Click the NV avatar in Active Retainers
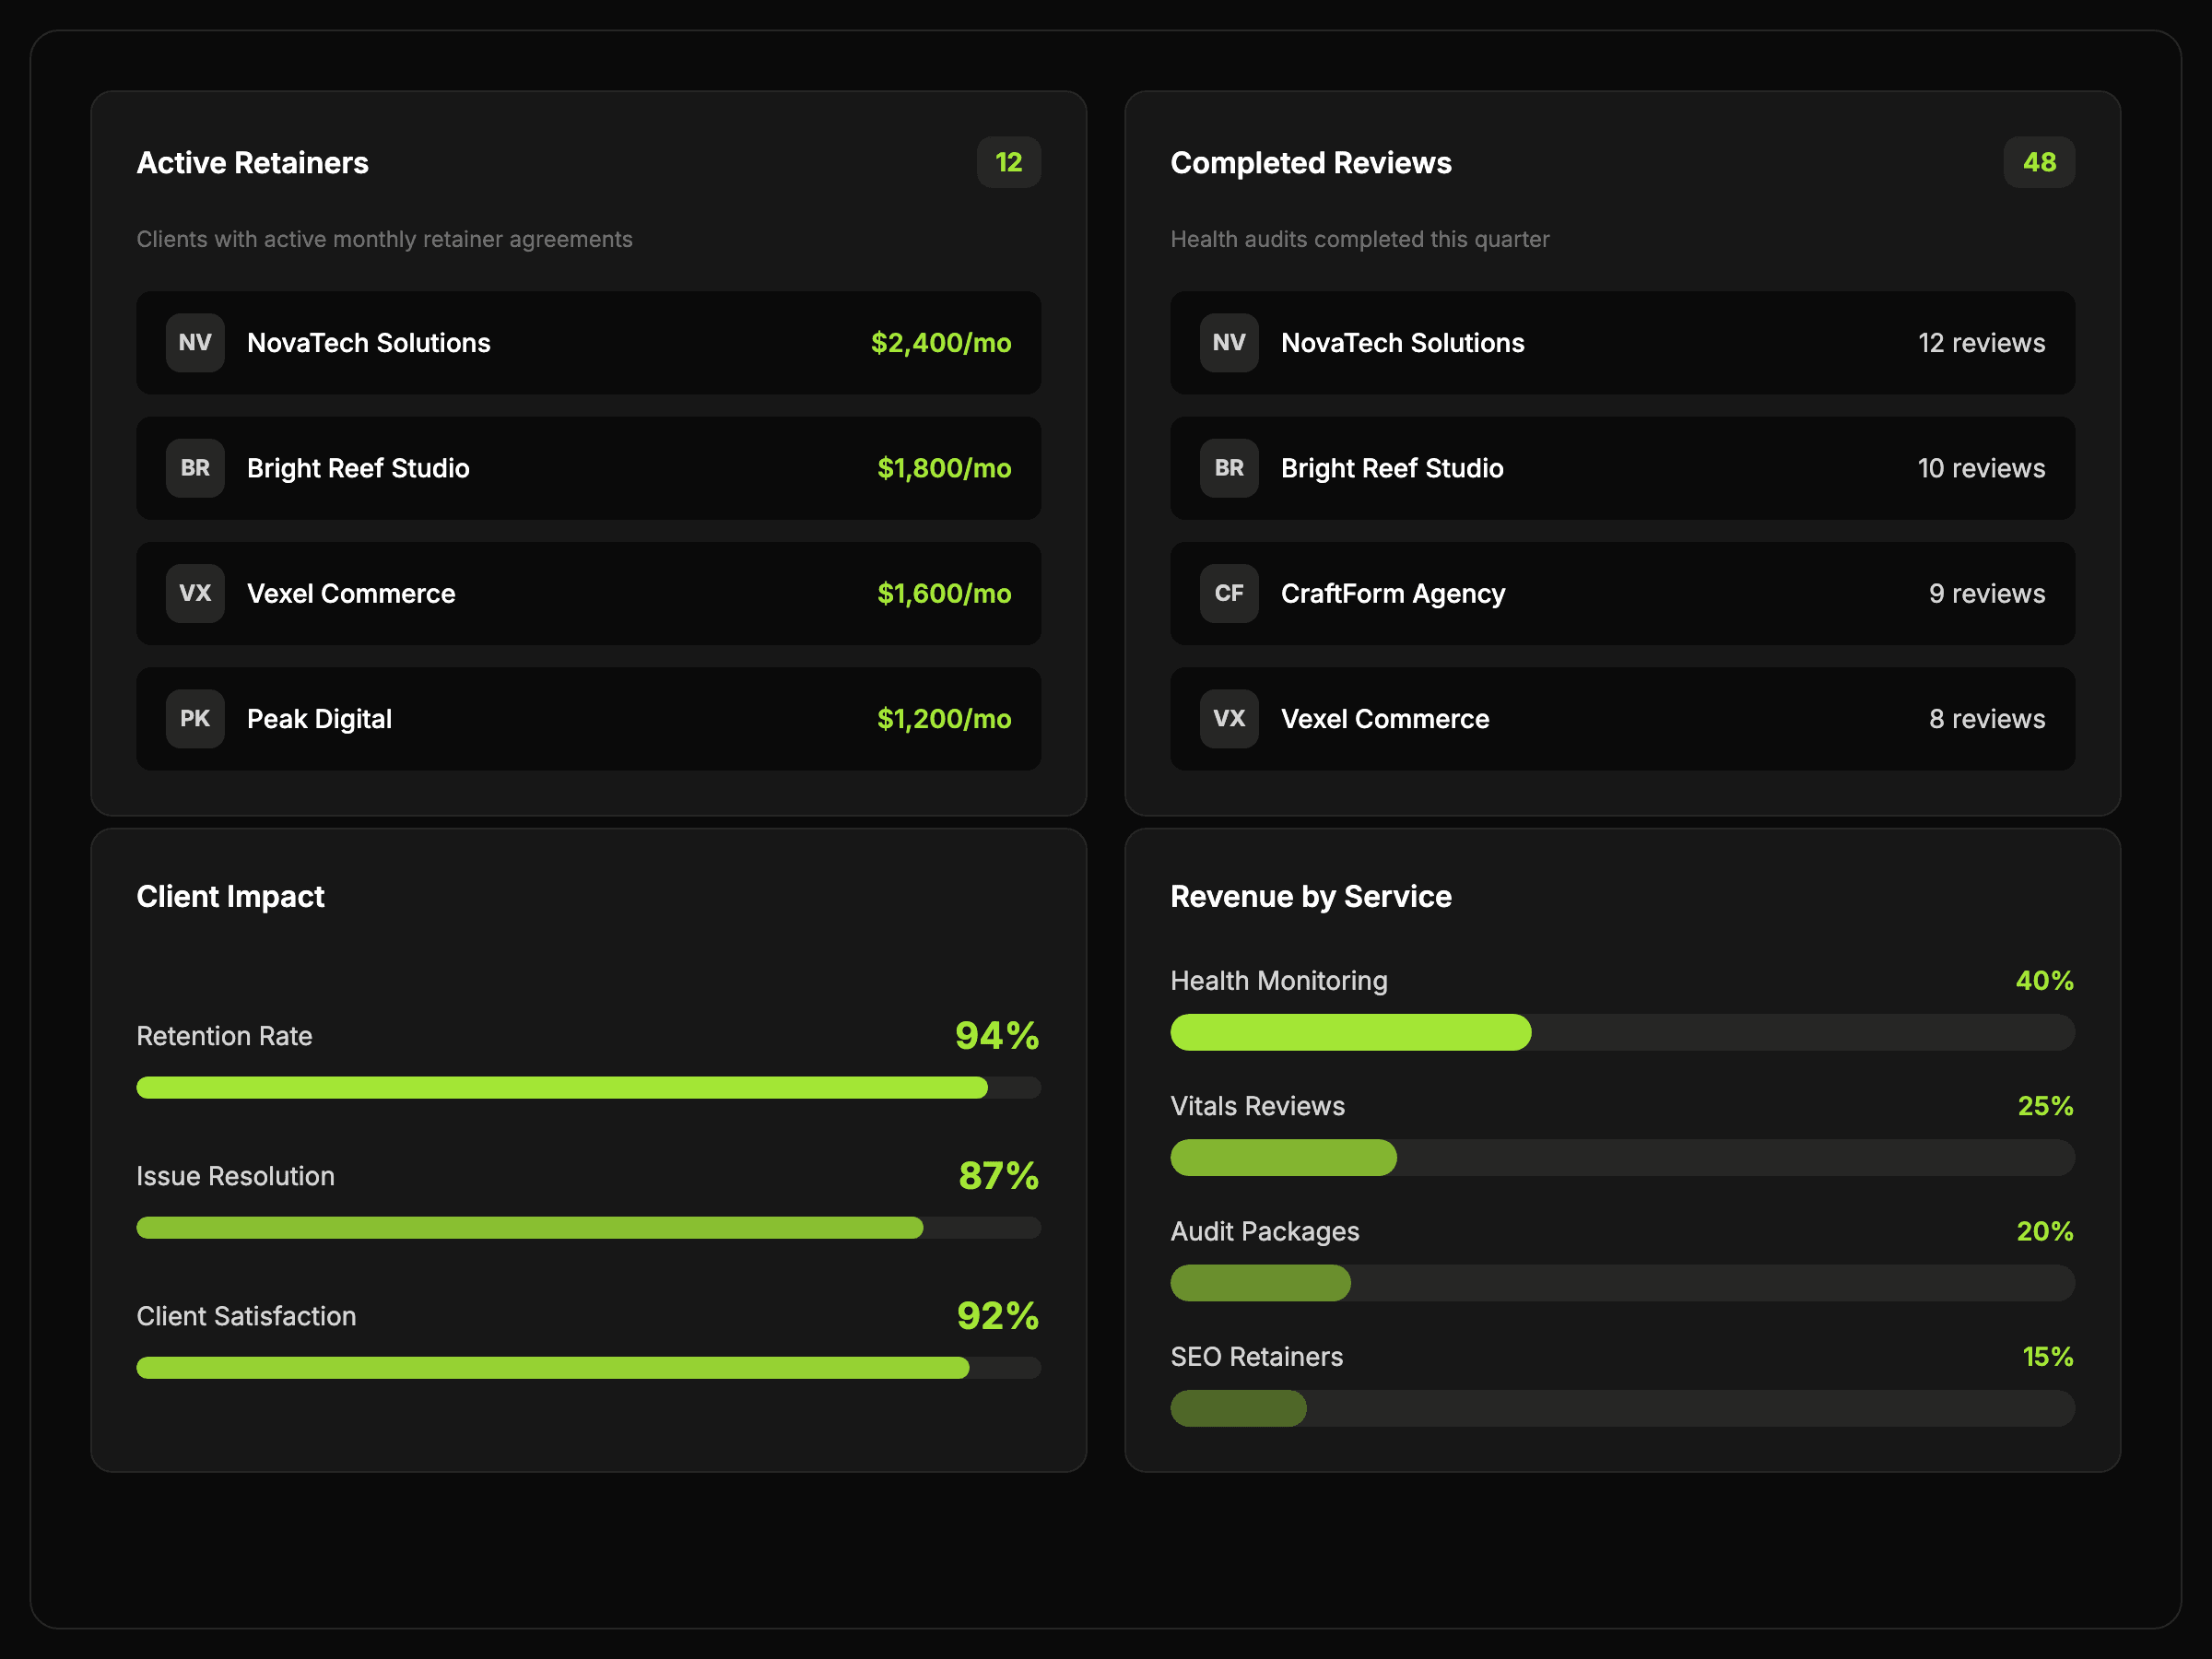 [195, 343]
